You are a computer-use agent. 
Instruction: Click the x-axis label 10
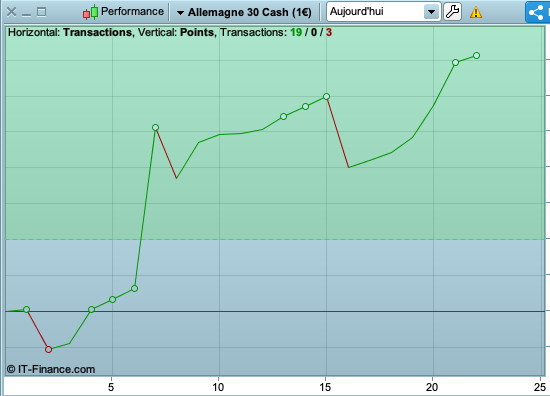point(218,387)
